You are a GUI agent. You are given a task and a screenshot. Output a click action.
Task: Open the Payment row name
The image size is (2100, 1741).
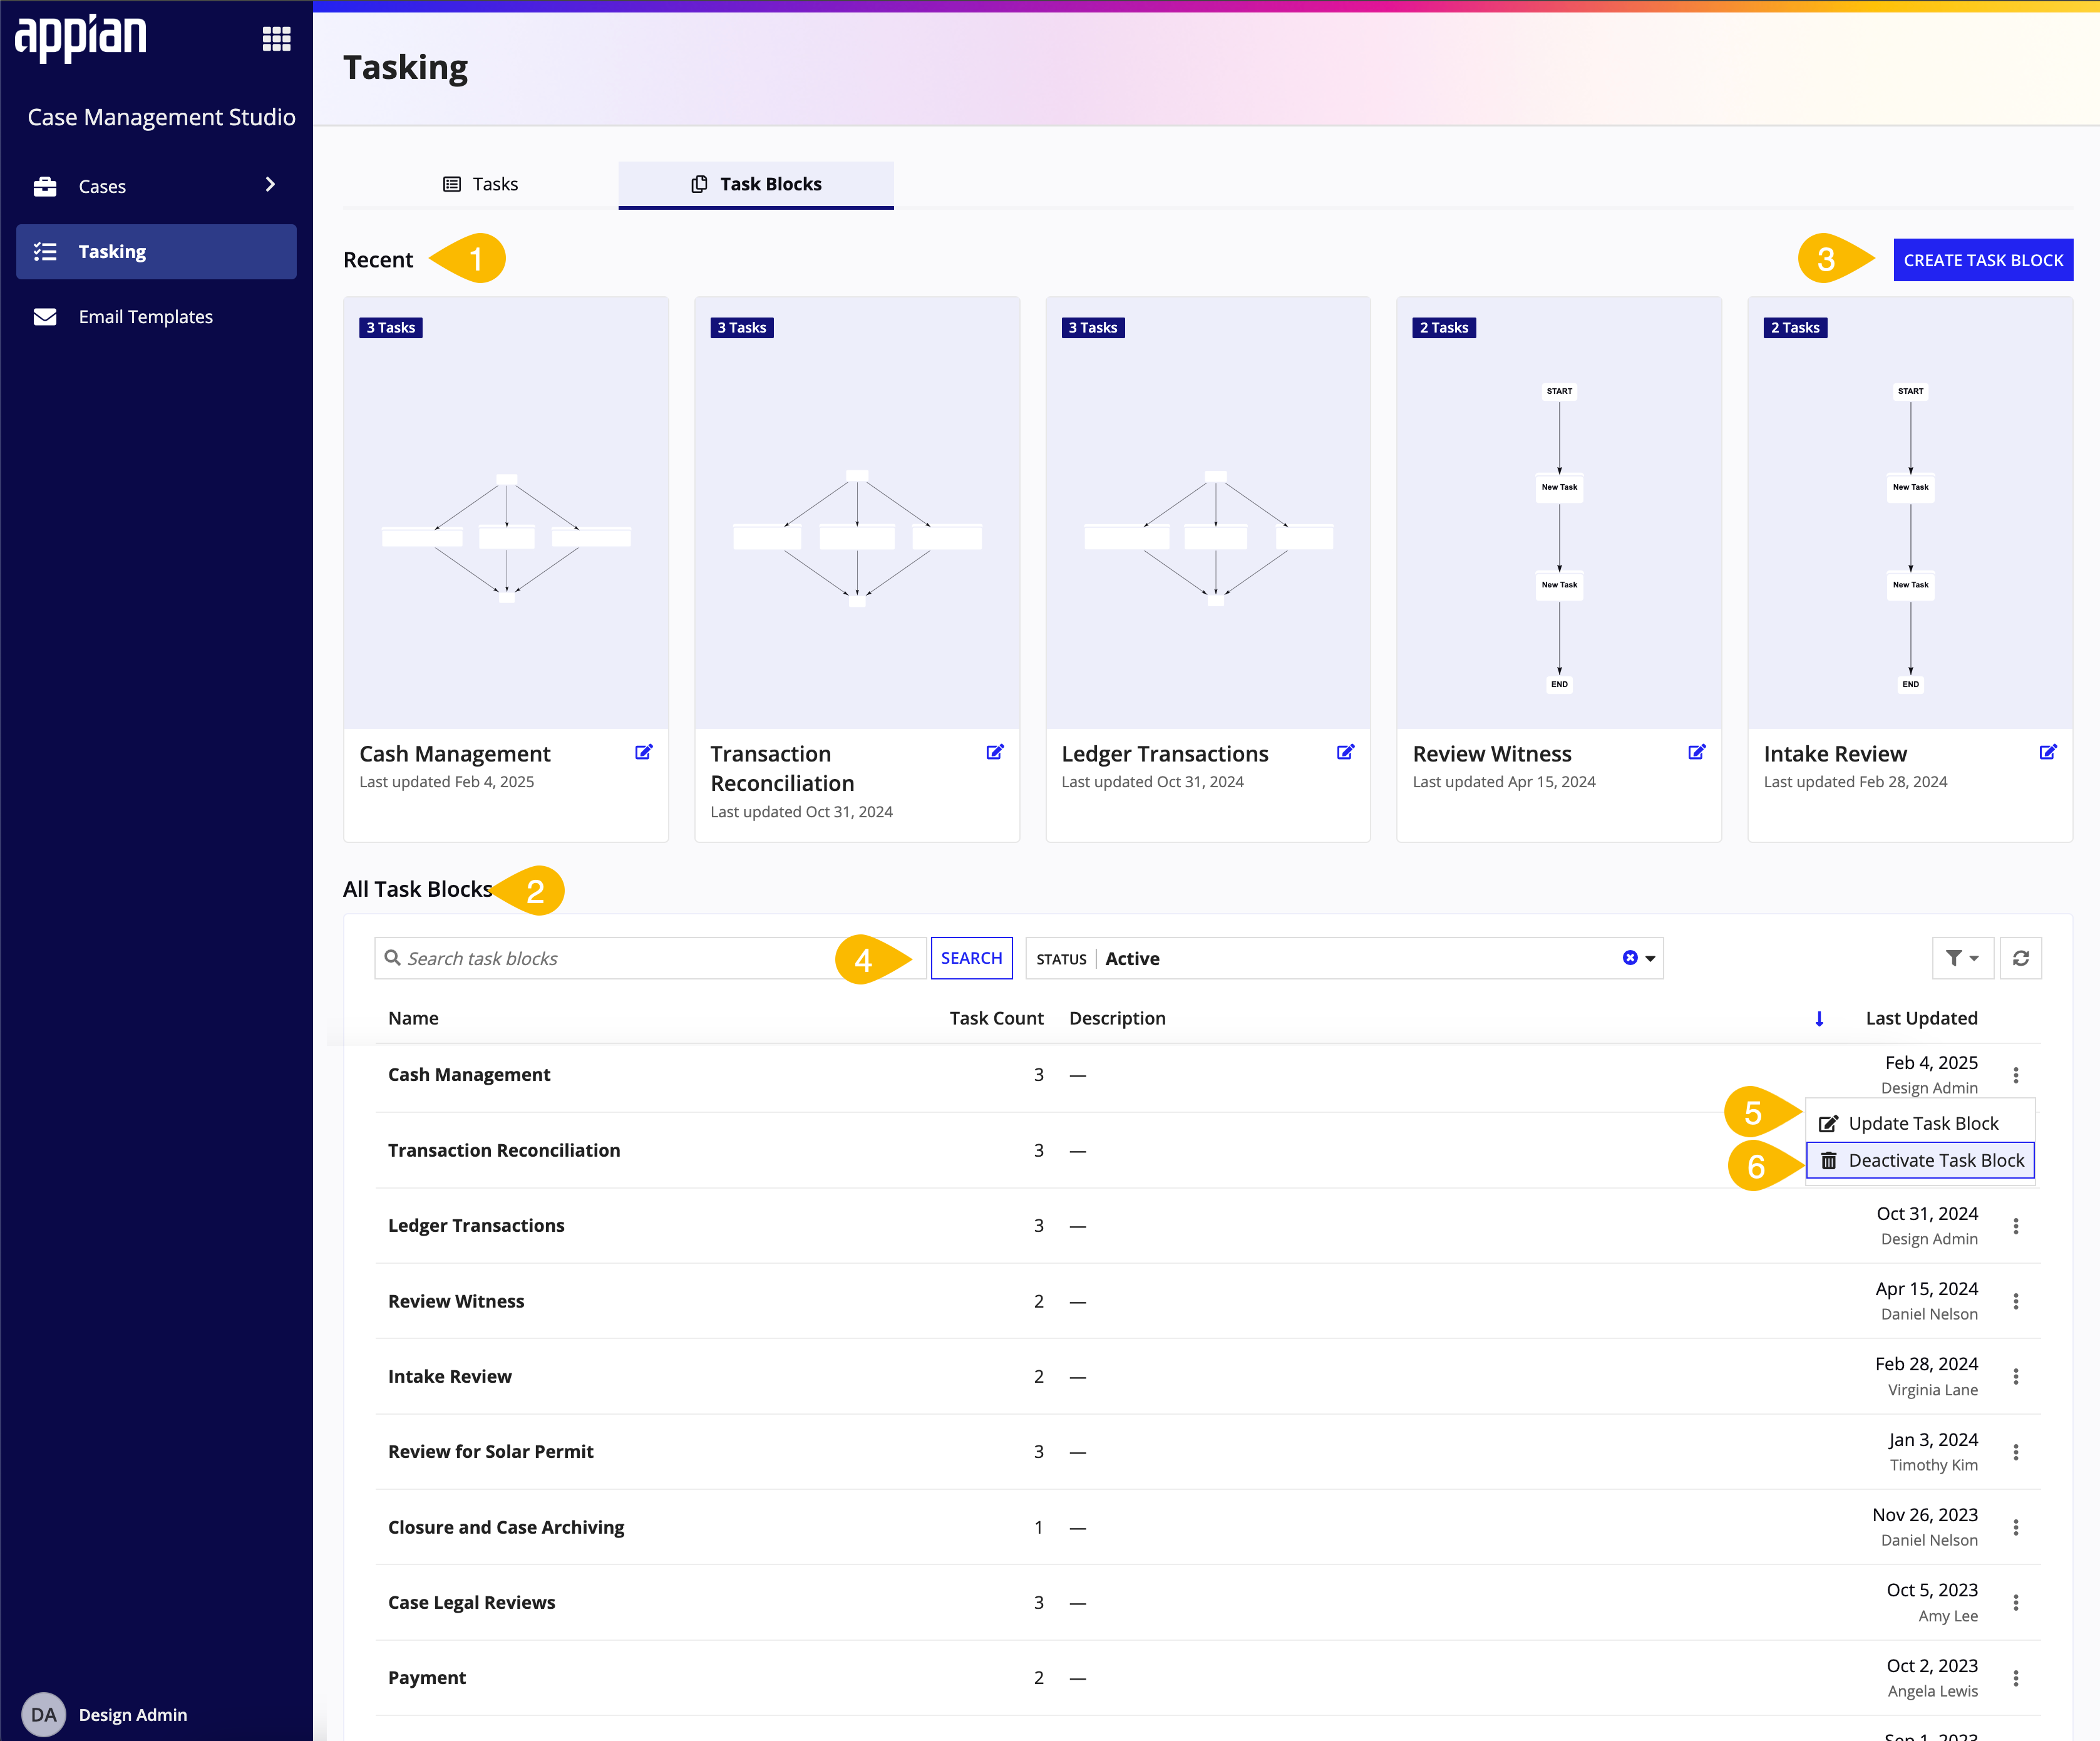[x=427, y=1679]
